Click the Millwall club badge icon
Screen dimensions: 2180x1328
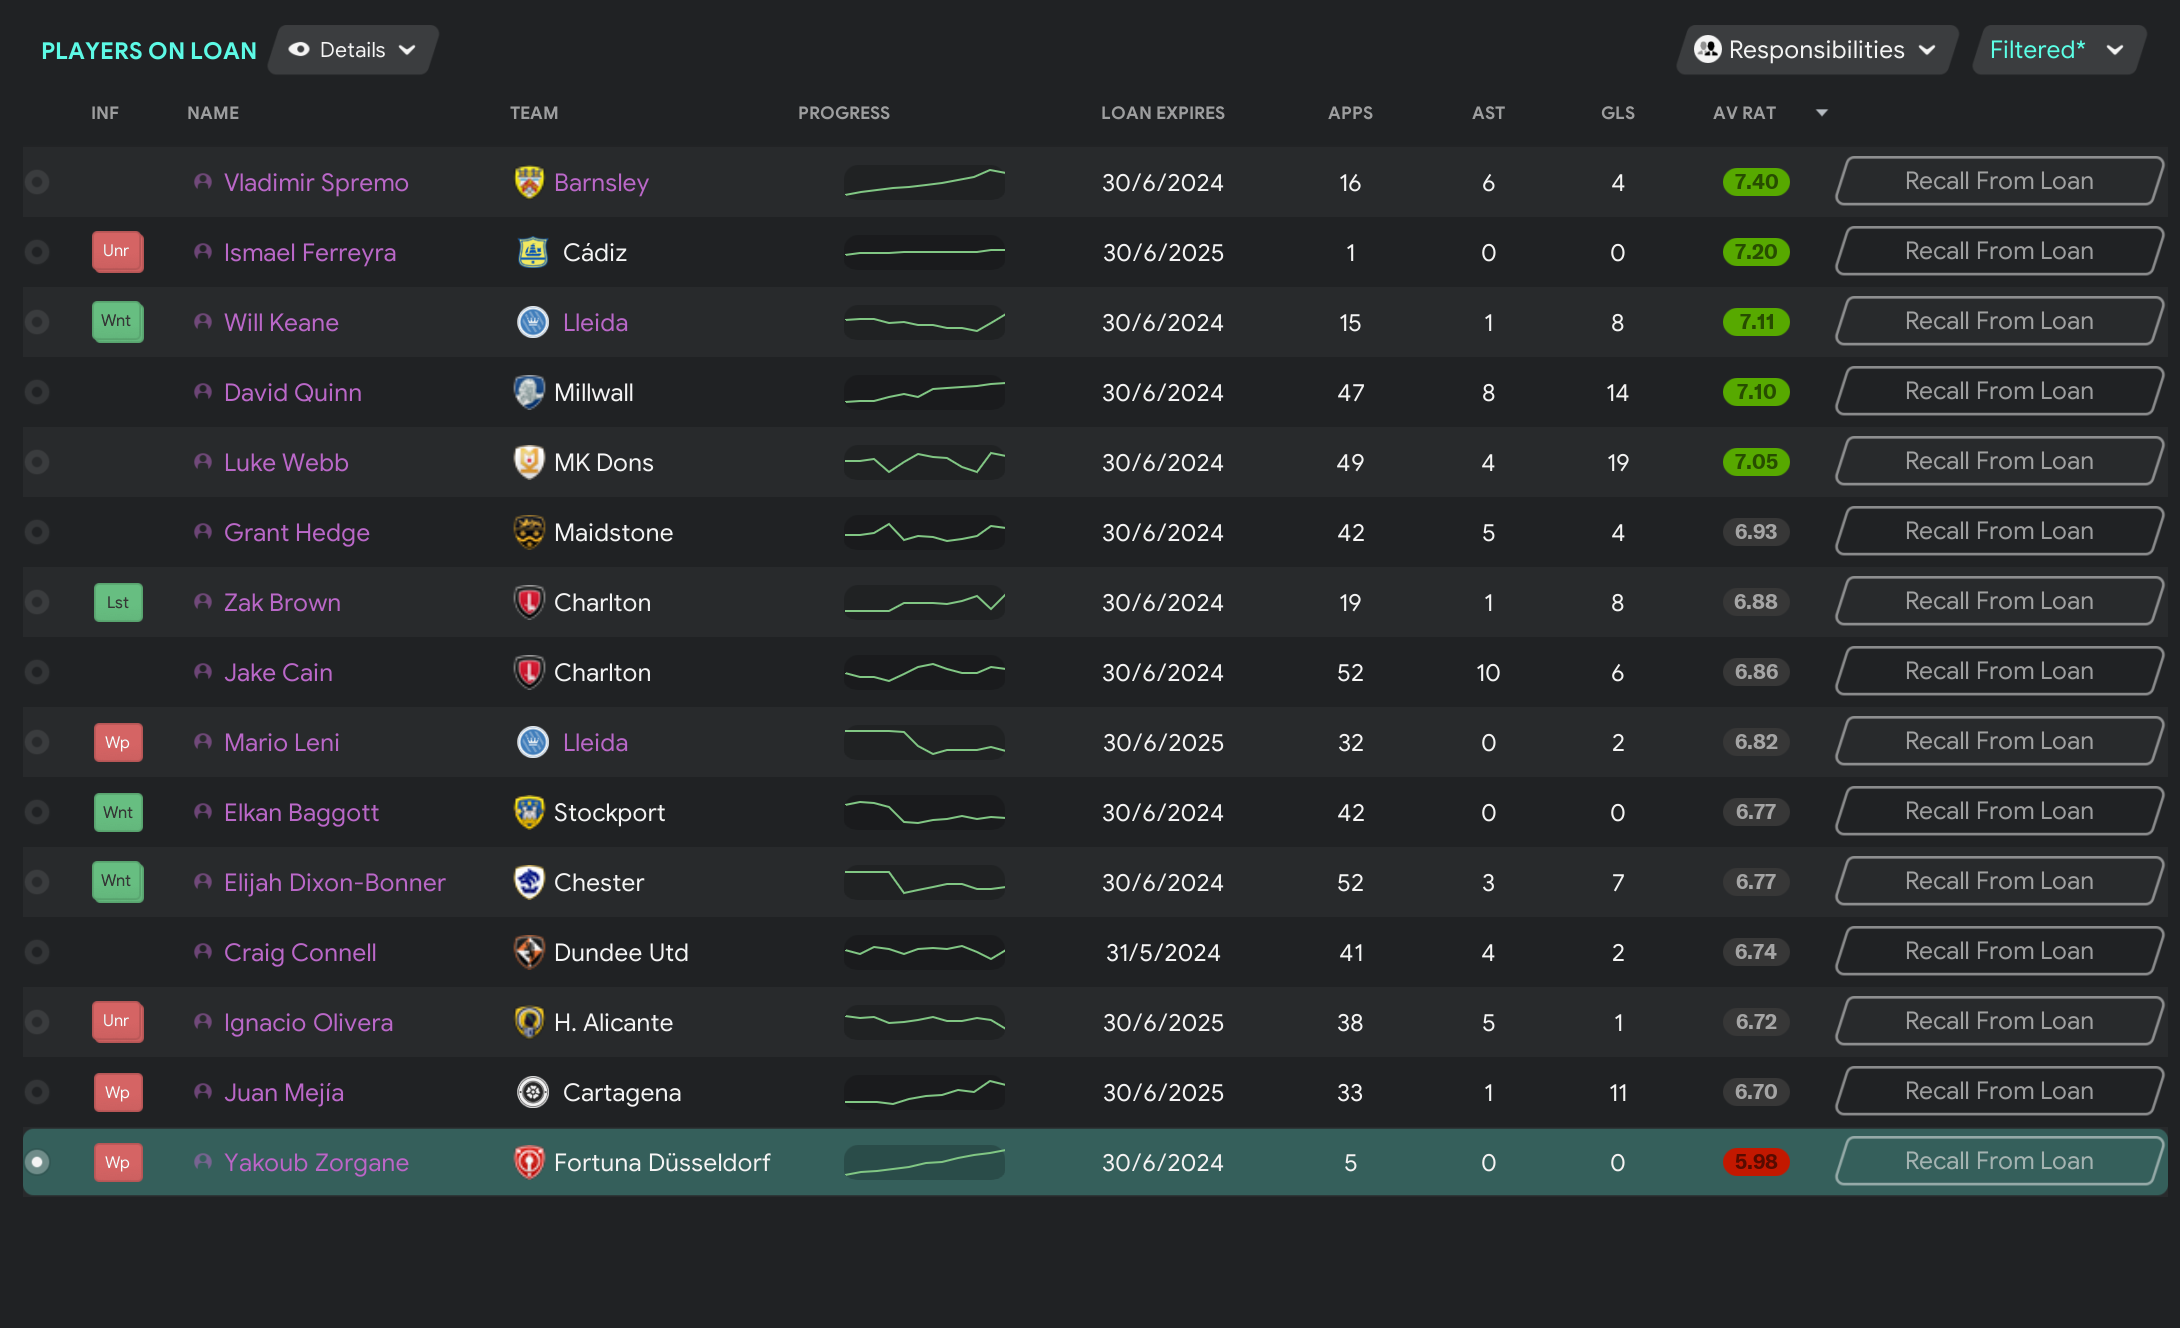click(x=529, y=392)
